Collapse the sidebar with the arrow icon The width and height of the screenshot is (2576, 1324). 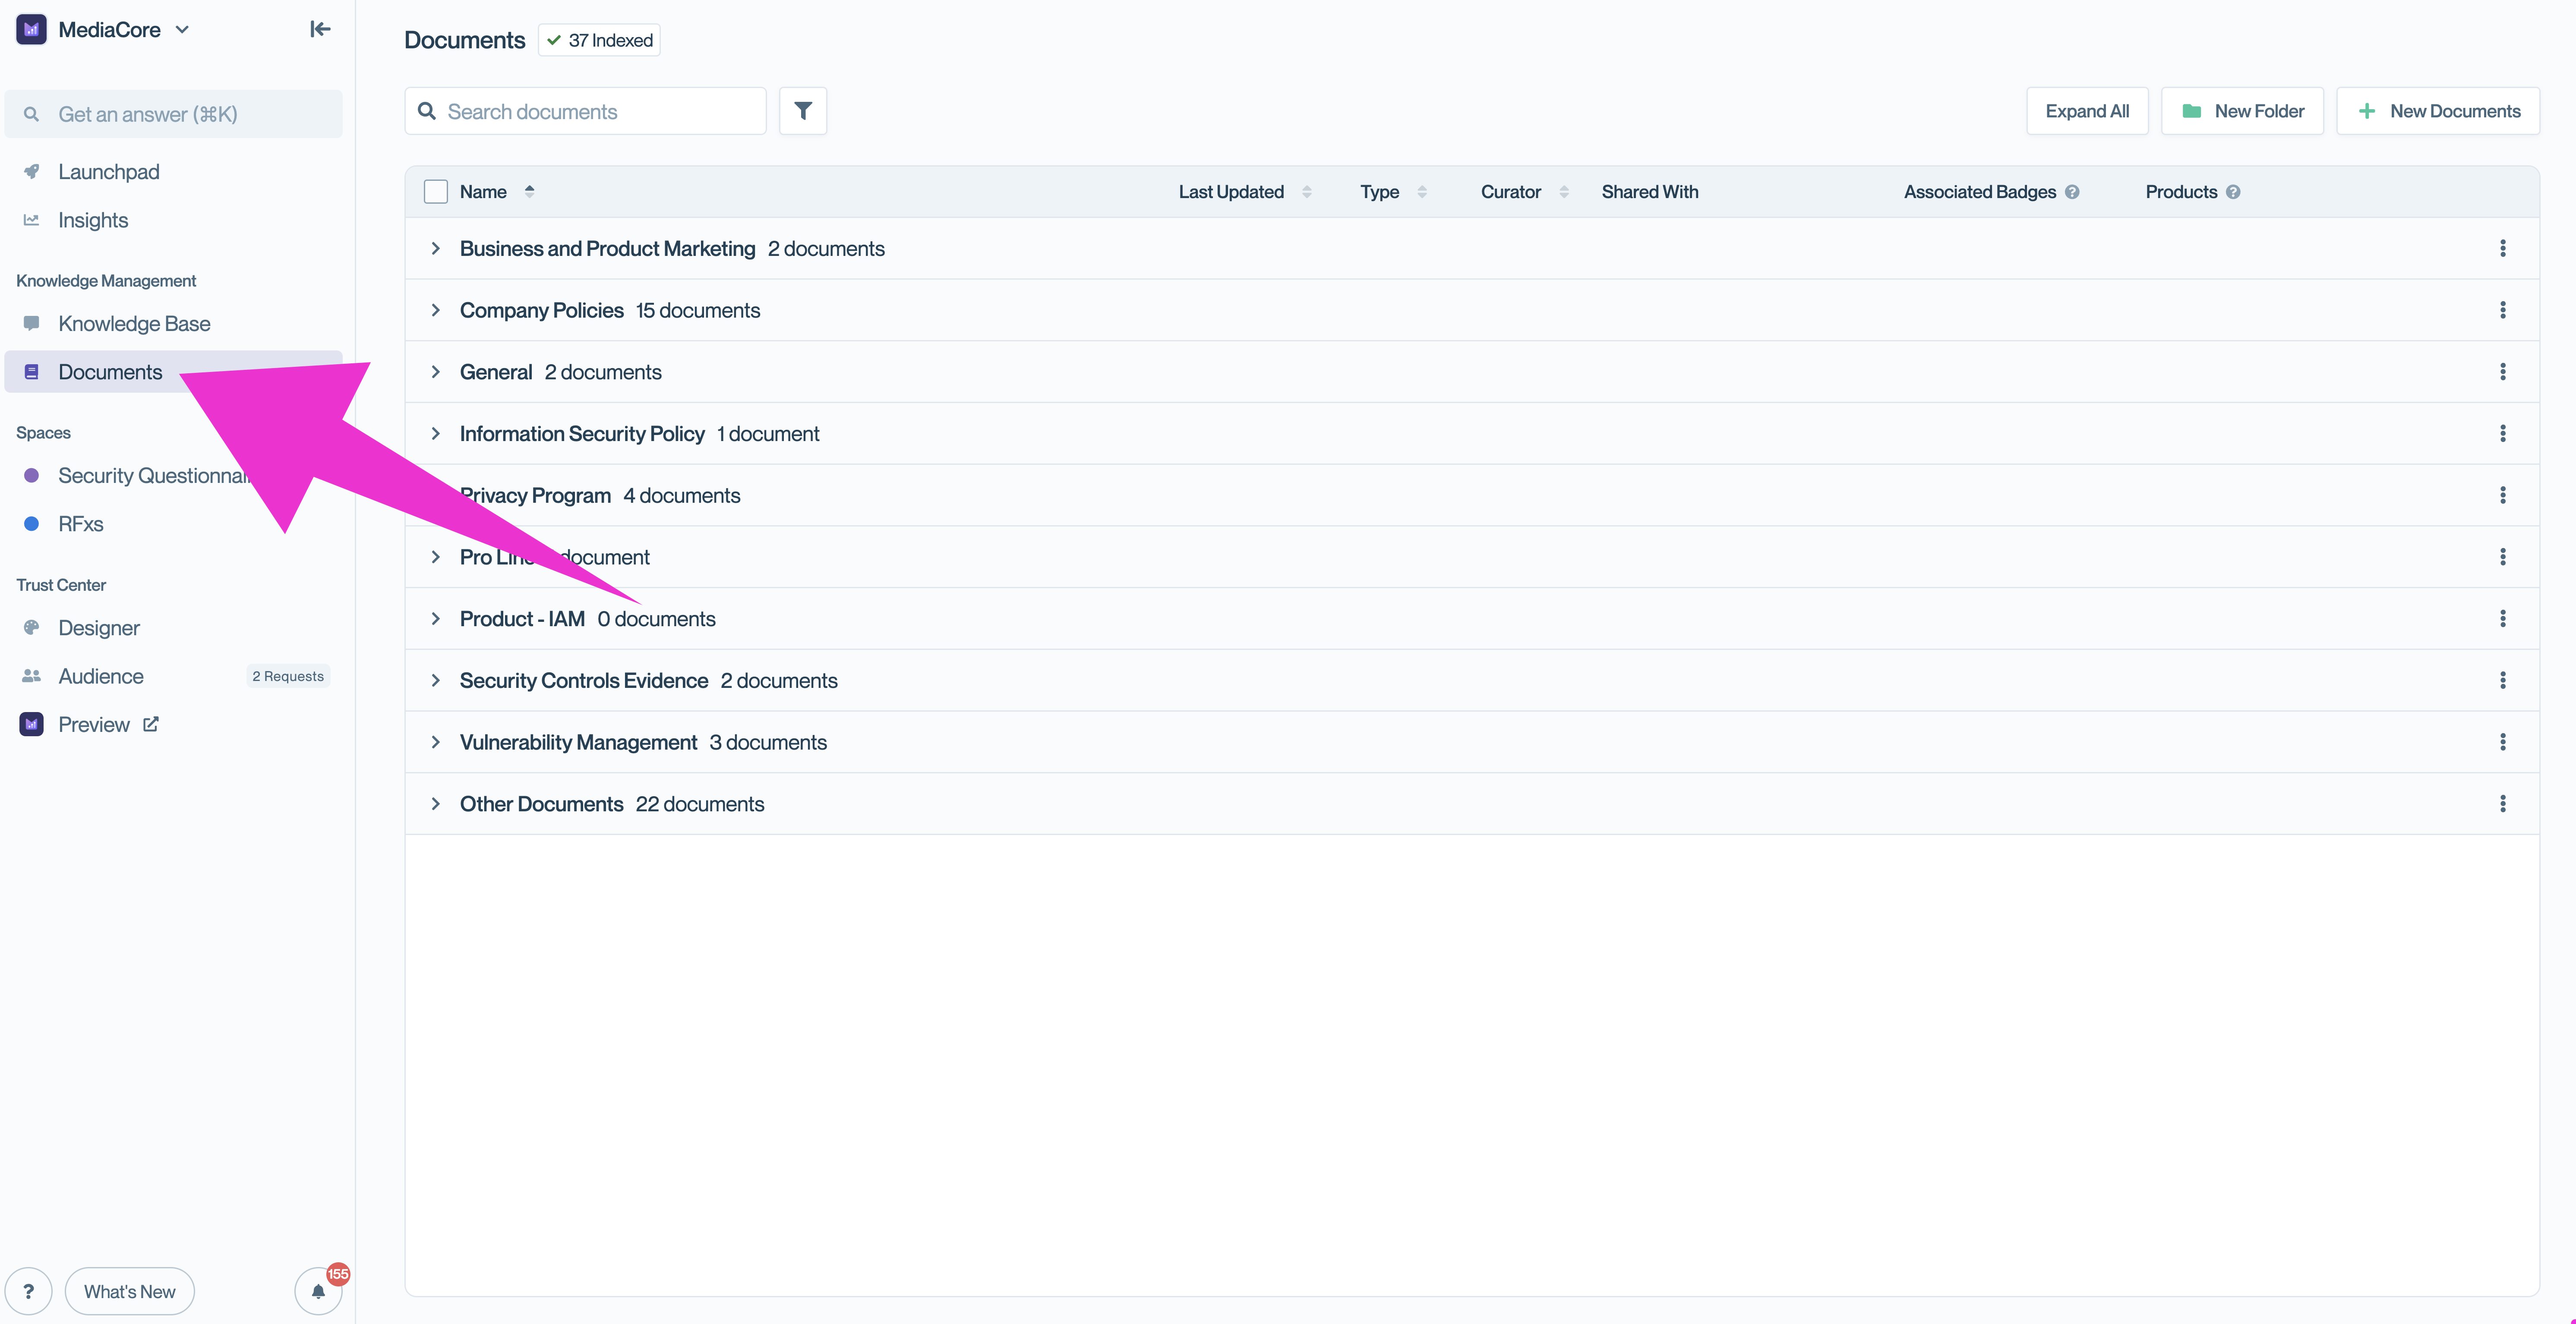tap(320, 29)
